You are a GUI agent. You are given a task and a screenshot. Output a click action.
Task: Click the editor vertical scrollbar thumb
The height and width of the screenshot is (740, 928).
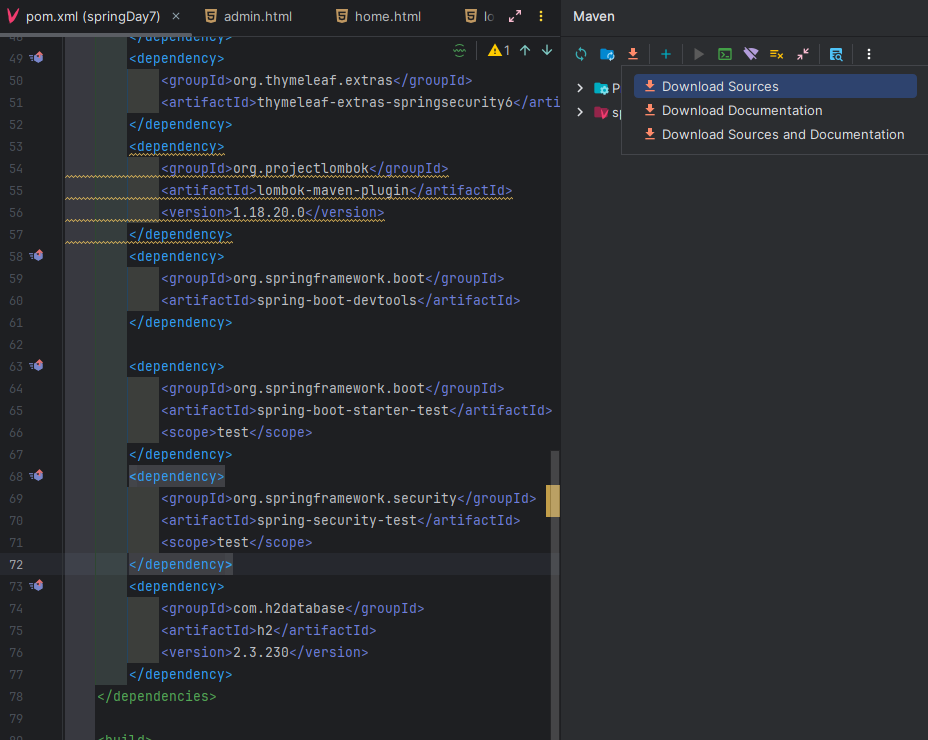[555, 595]
